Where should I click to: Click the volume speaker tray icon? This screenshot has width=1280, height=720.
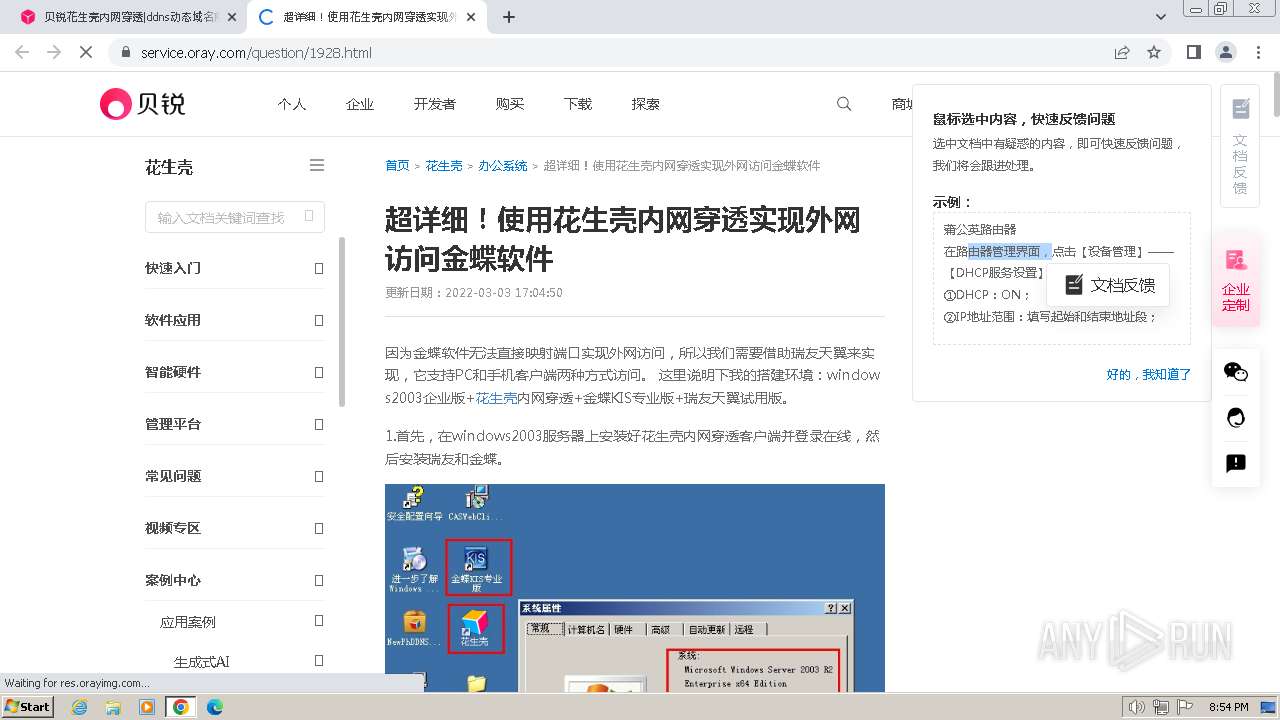(x=1136, y=707)
